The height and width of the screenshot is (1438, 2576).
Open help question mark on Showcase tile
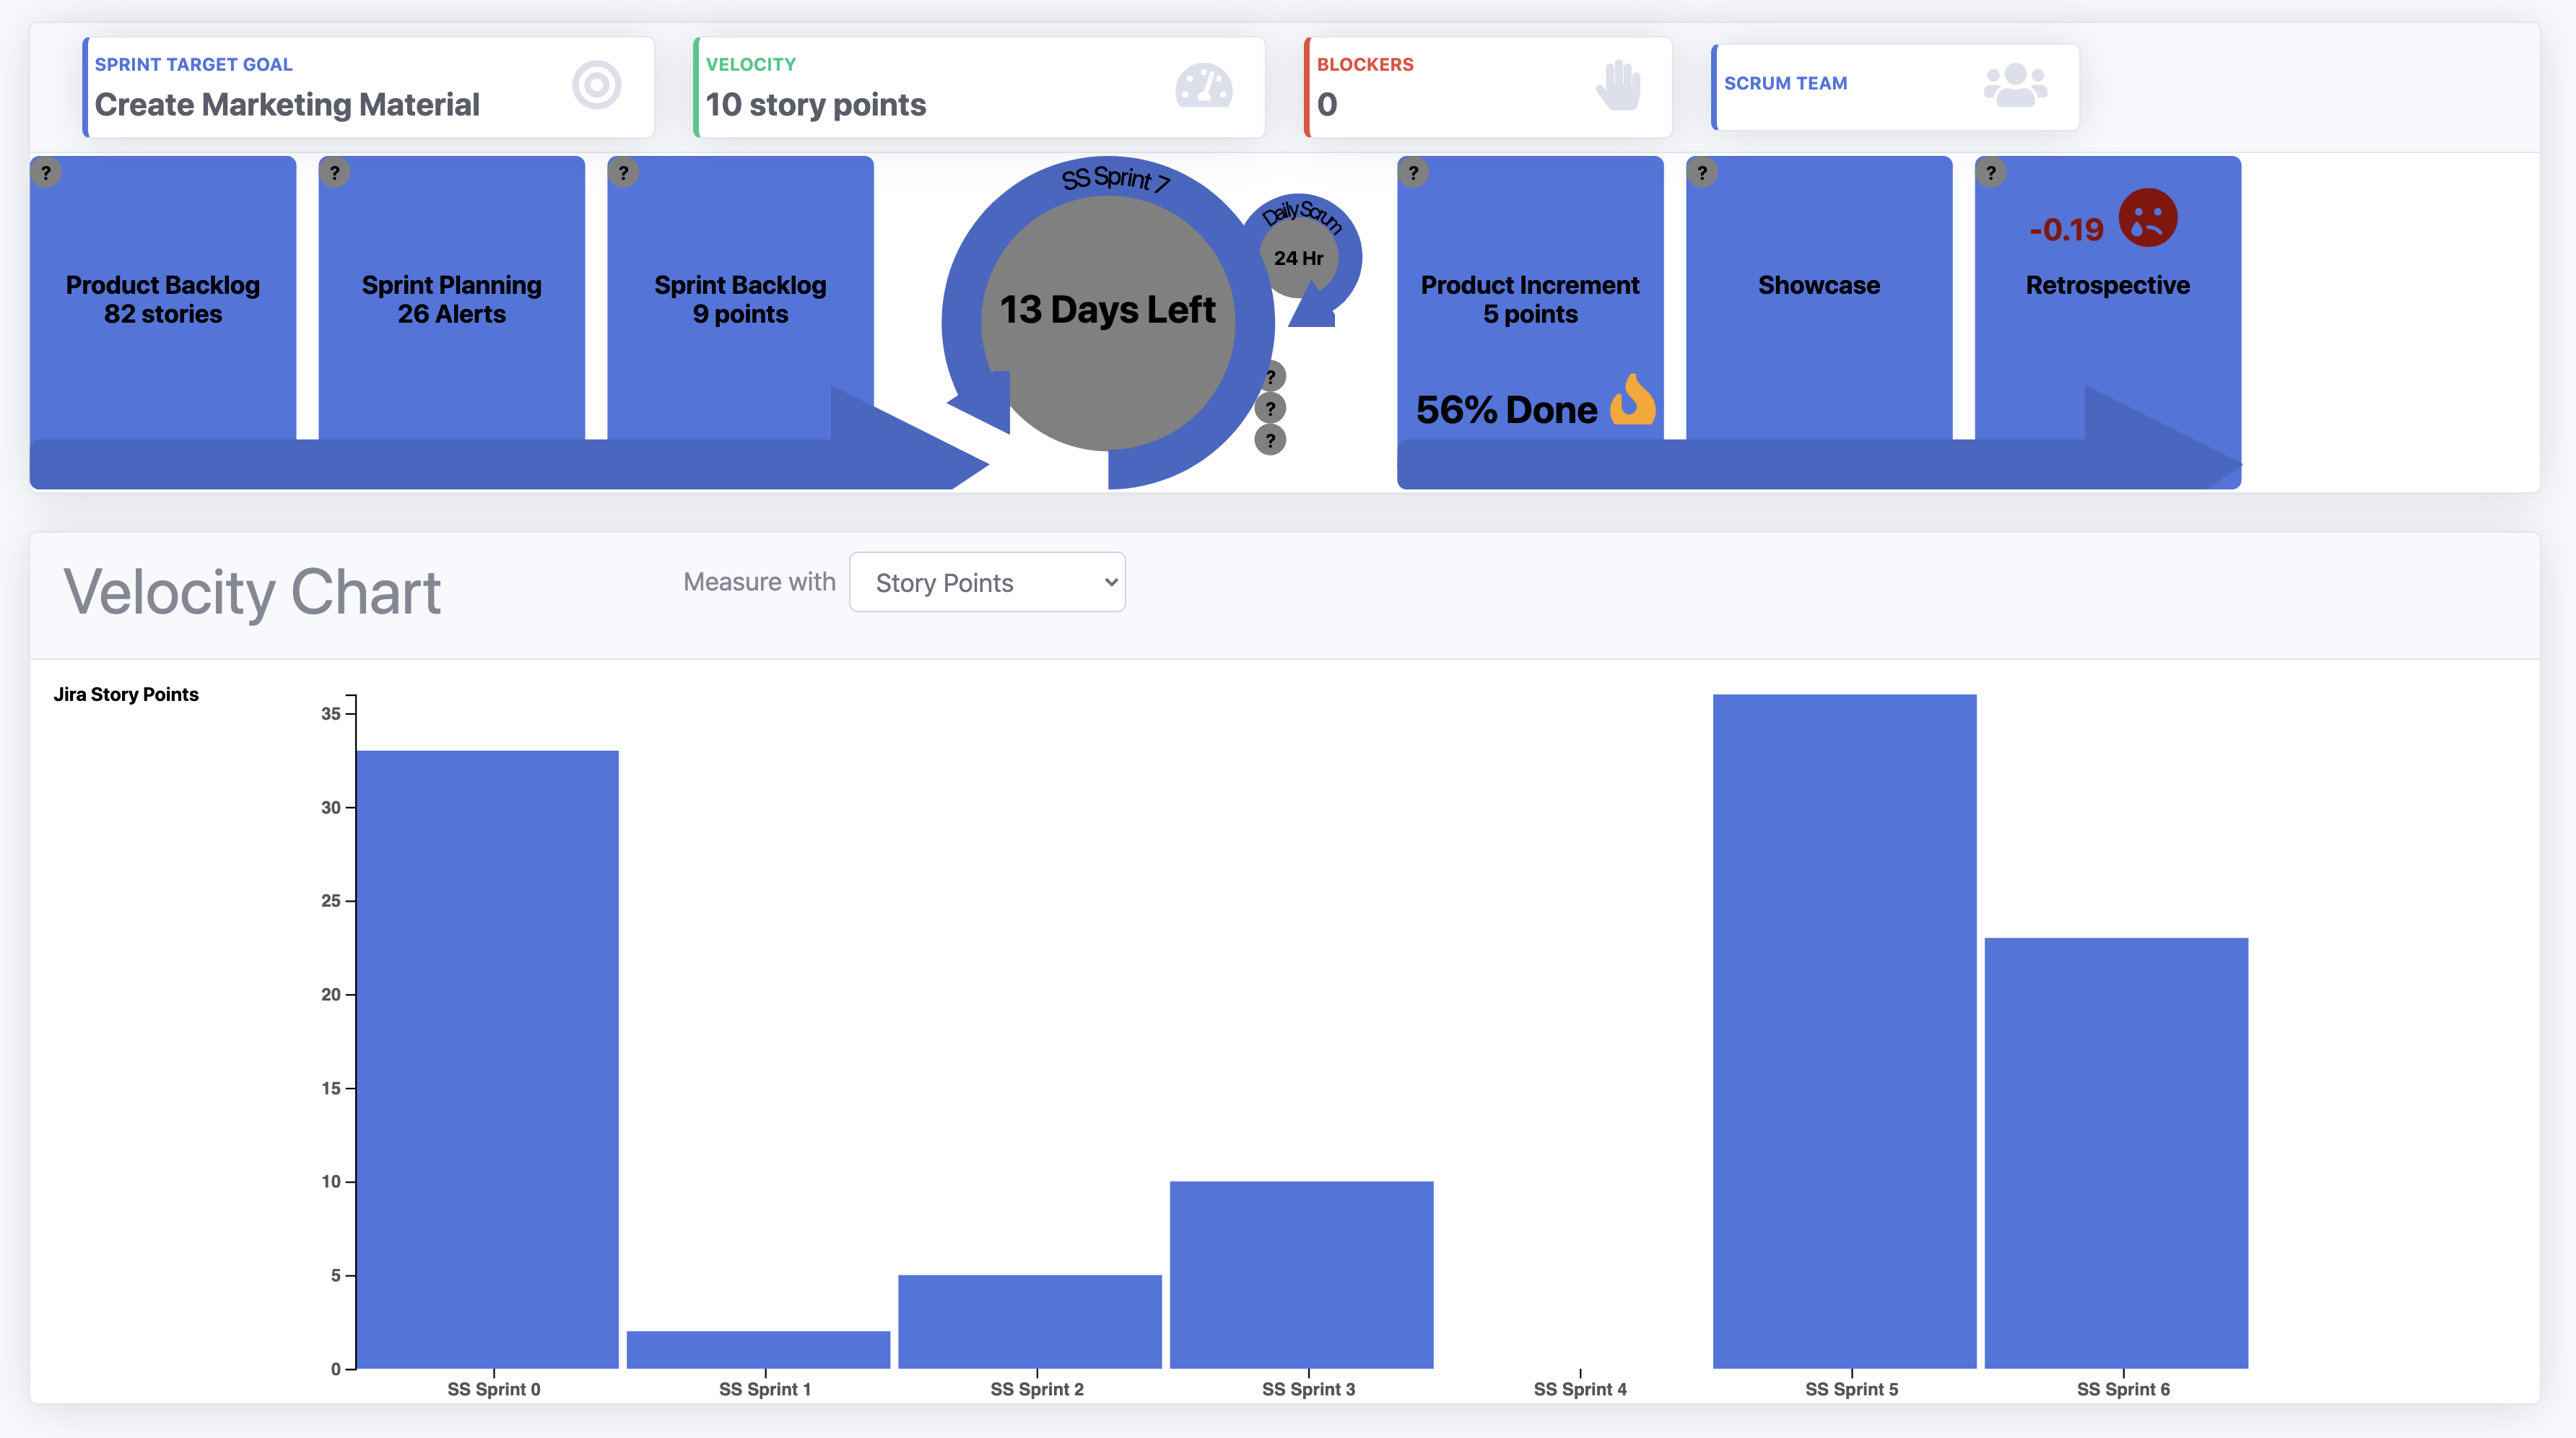tap(1703, 172)
